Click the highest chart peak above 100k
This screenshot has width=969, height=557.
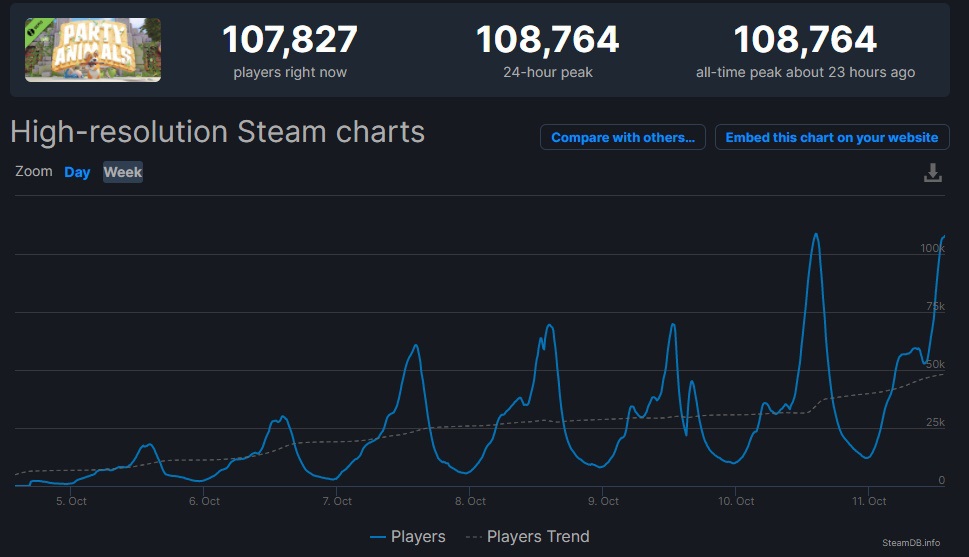[816, 235]
